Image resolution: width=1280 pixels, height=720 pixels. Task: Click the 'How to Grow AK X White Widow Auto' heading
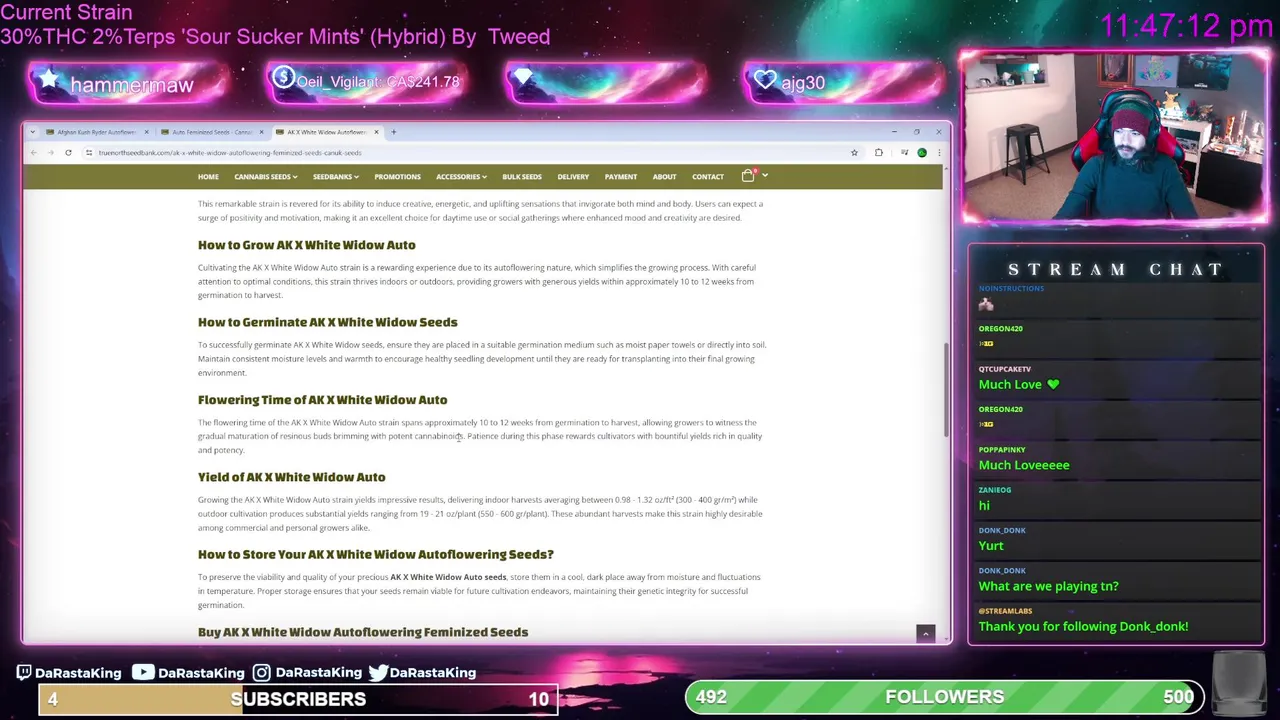pos(306,245)
